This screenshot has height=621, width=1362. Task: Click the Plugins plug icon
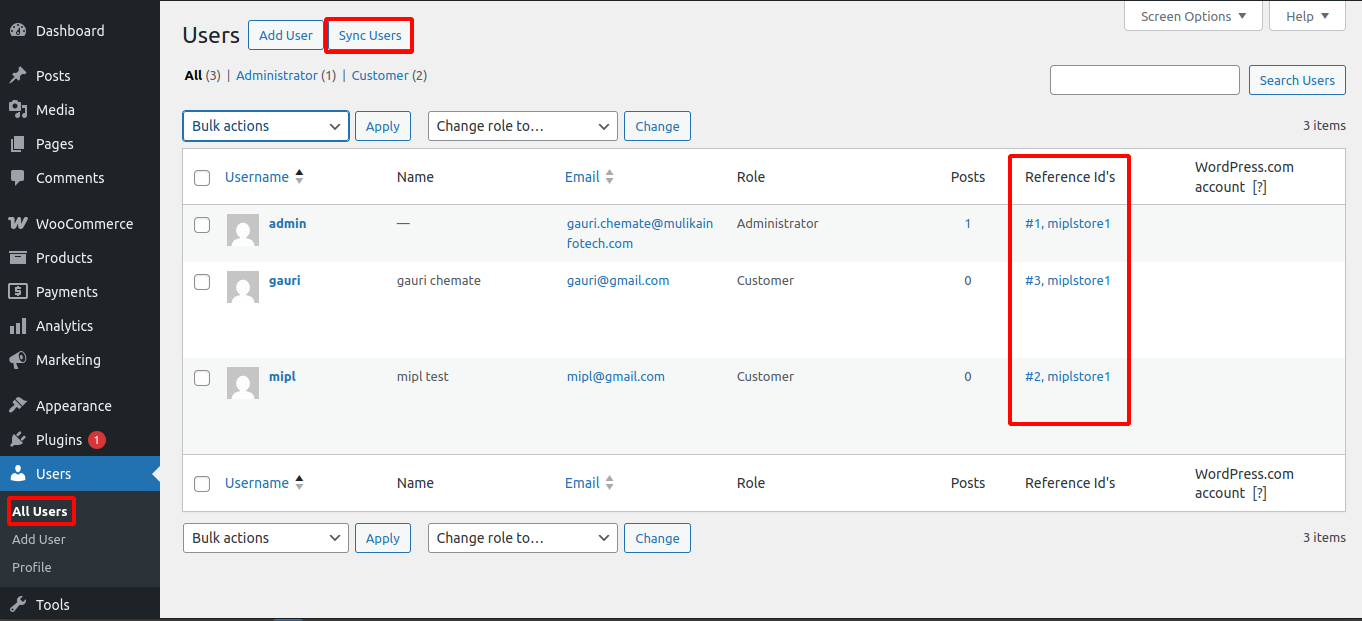pos(17,440)
